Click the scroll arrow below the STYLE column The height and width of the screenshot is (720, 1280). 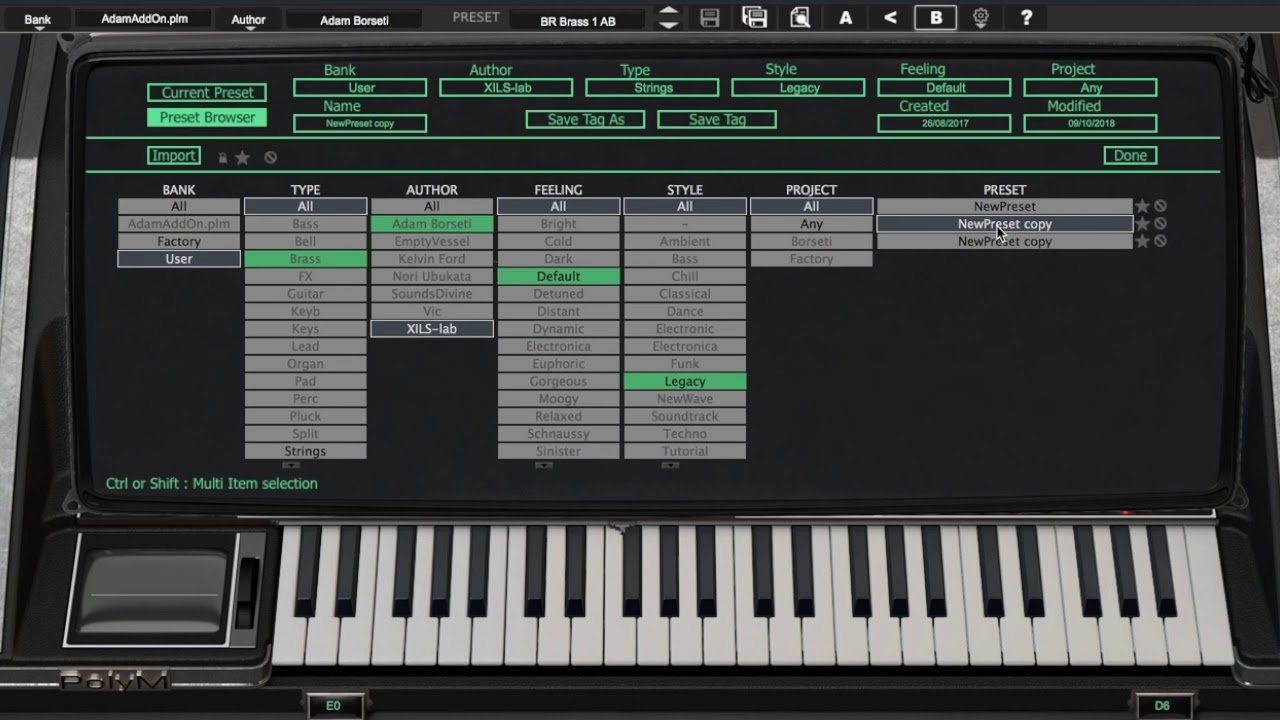click(x=669, y=465)
